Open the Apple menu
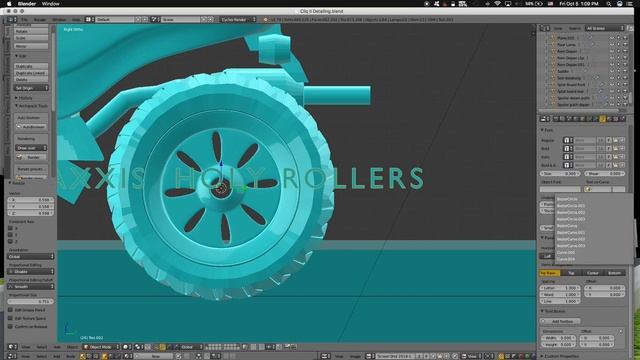Viewport: 640px width, 360px height. click(x=9, y=4)
